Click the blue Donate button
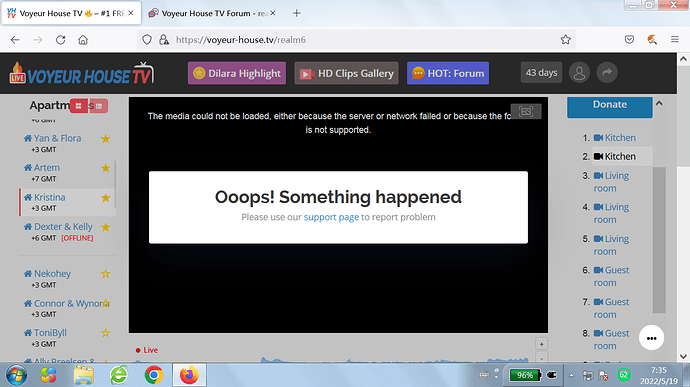Viewport: 690px width, 387px height. pyautogui.click(x=609, y=107)
